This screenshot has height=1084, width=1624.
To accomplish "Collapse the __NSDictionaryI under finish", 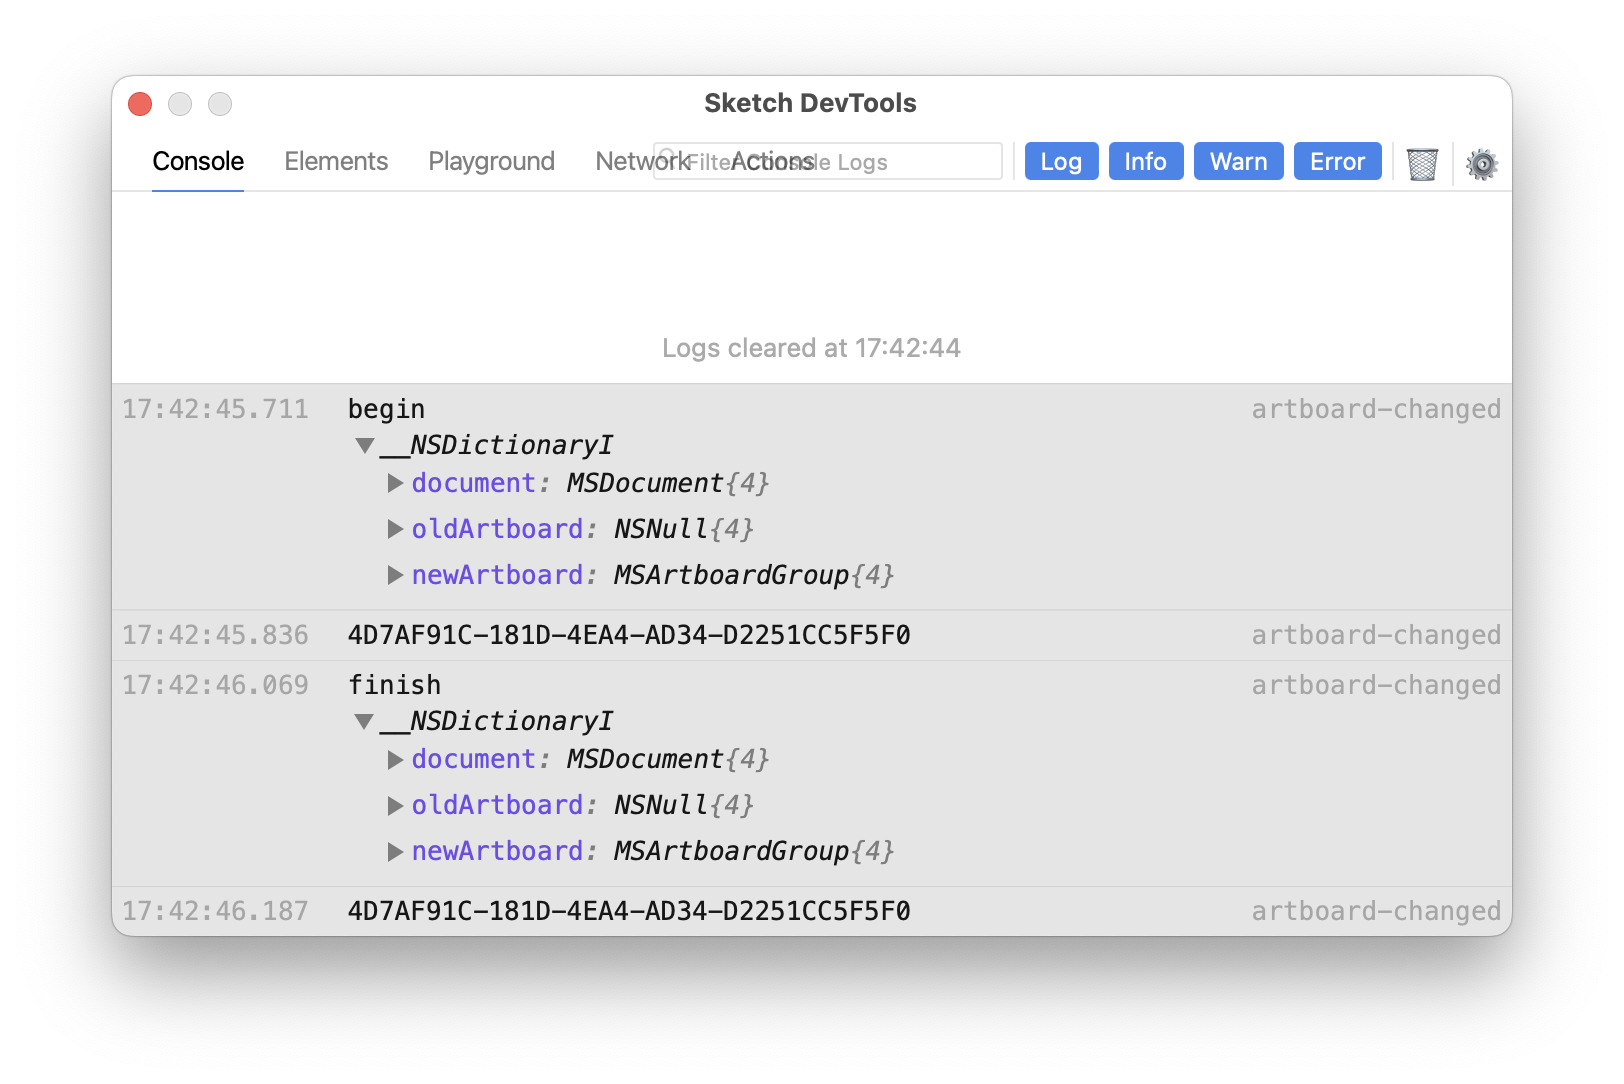I will point(365,721).
